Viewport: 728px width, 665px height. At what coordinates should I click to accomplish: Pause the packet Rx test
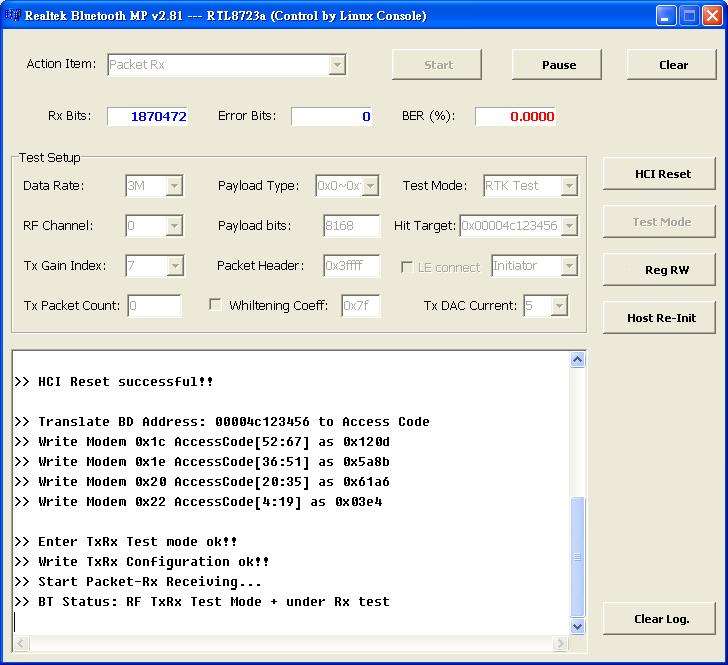[557, 65]
